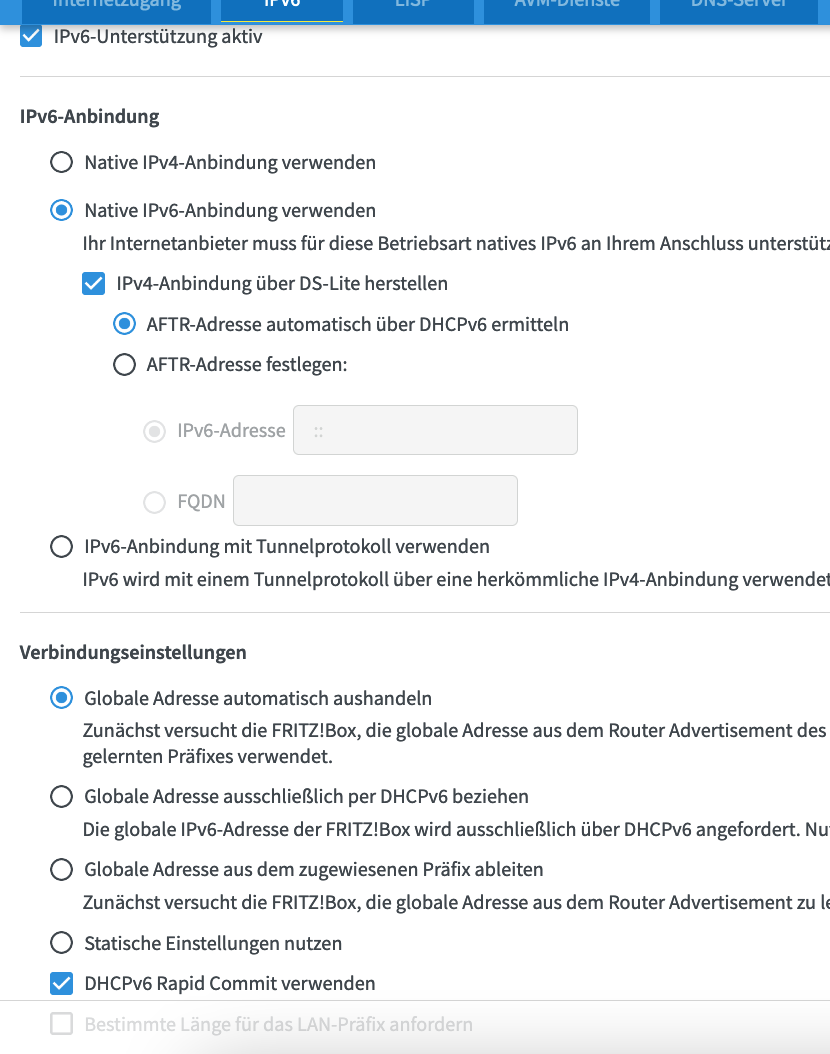Toggle DHCPv6 Rapid Commit verwenden checkbox

61,984
